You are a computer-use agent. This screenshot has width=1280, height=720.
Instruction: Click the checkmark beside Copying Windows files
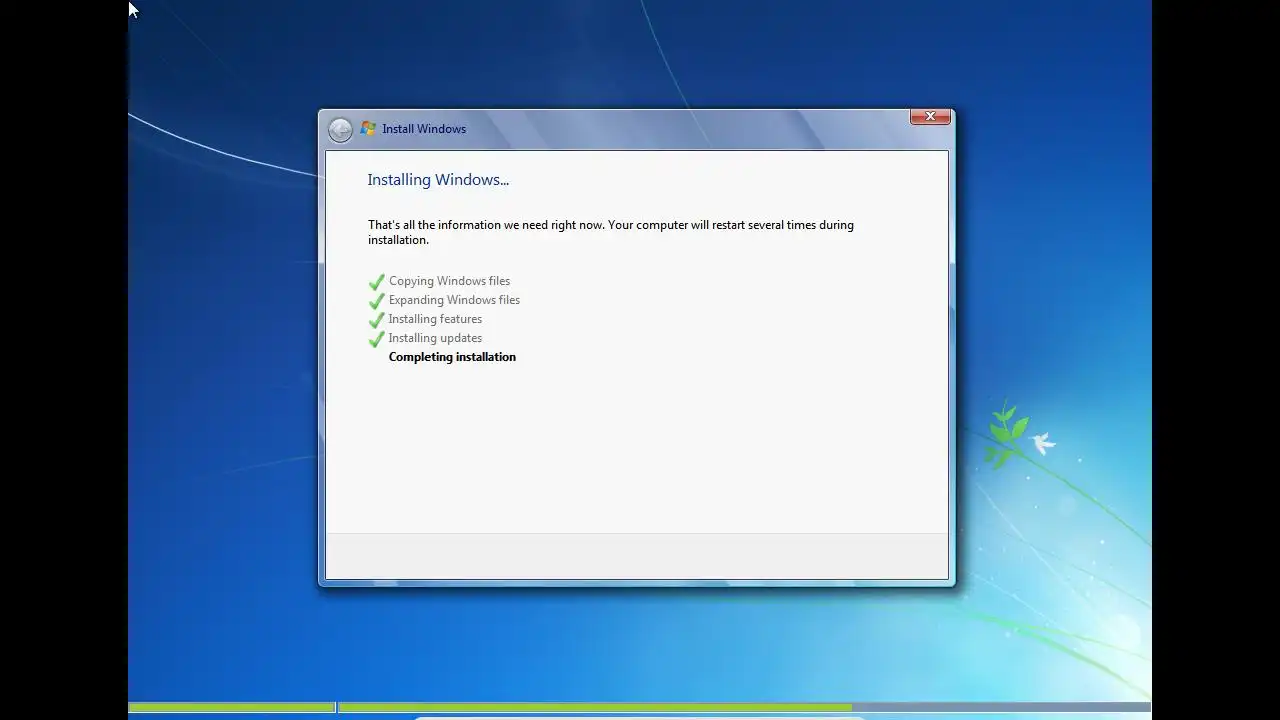[377, 282]
